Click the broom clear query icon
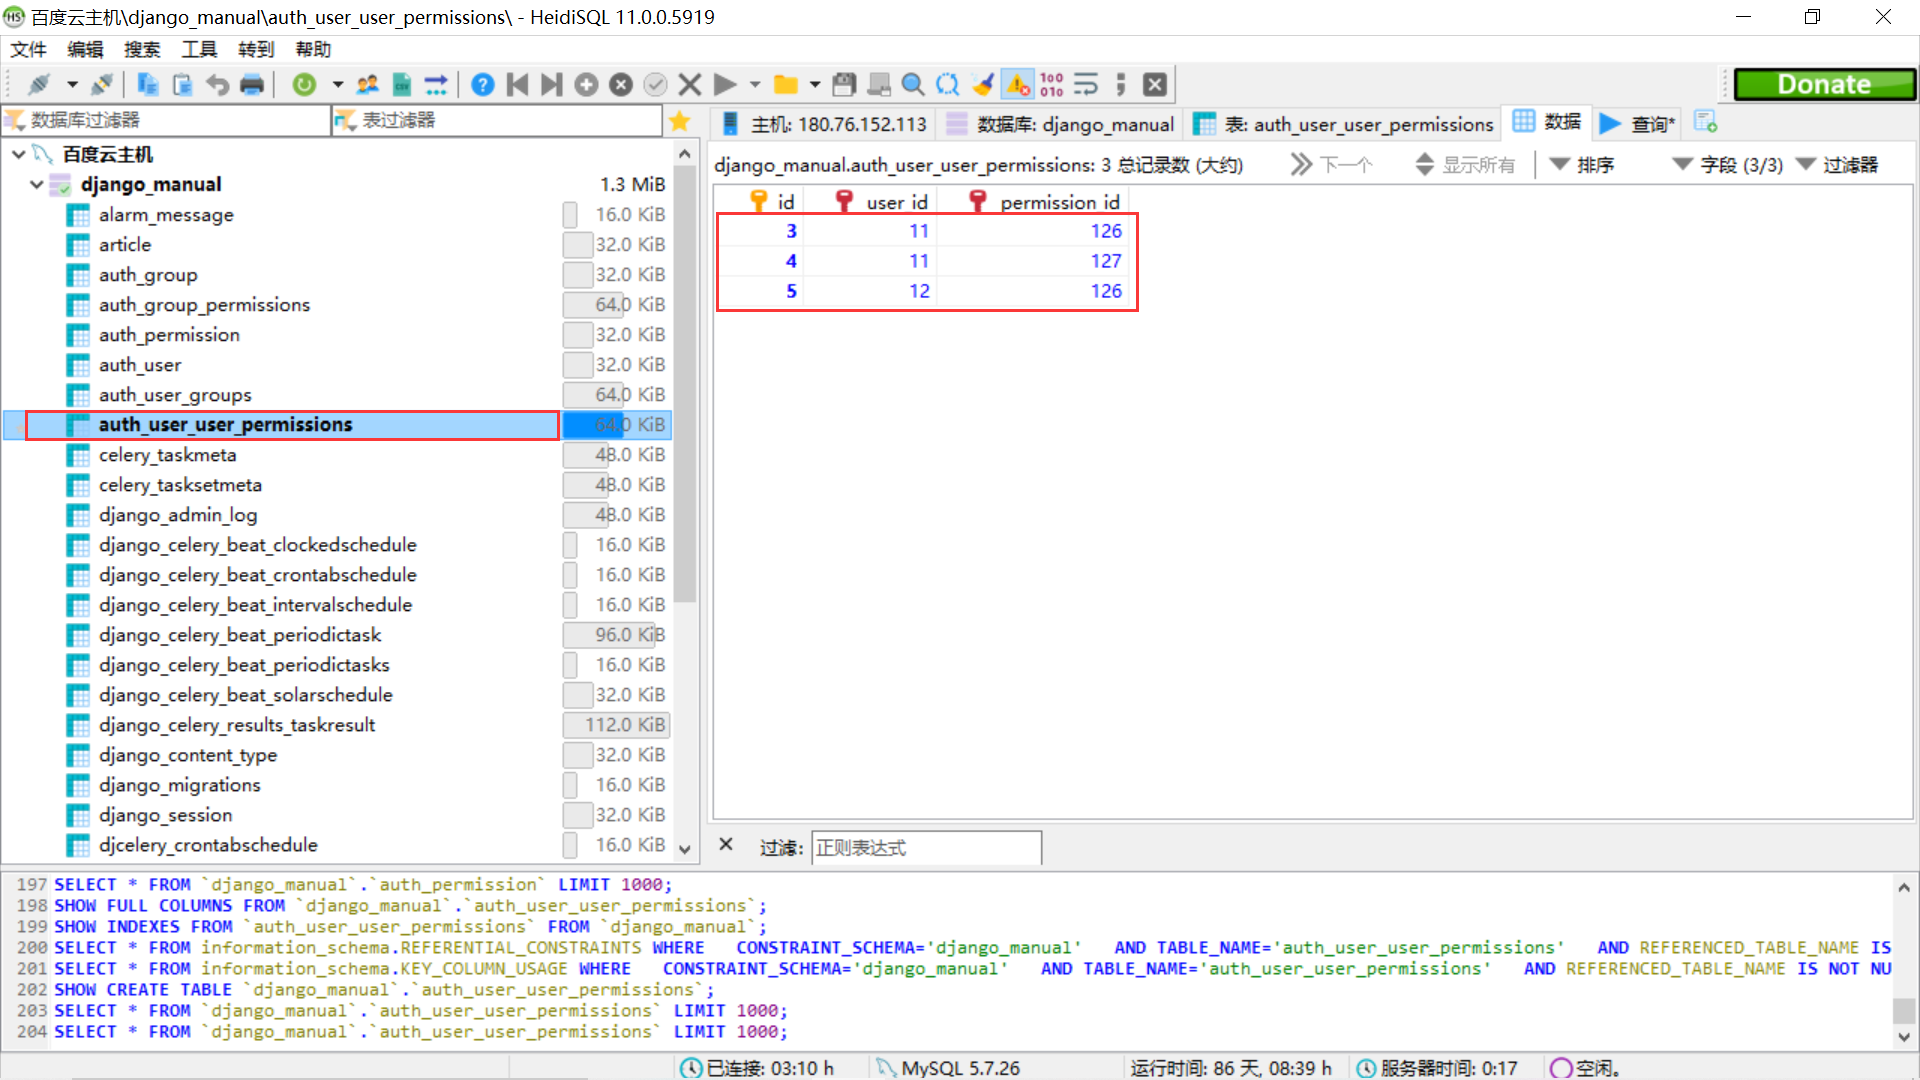 [983, 85]
